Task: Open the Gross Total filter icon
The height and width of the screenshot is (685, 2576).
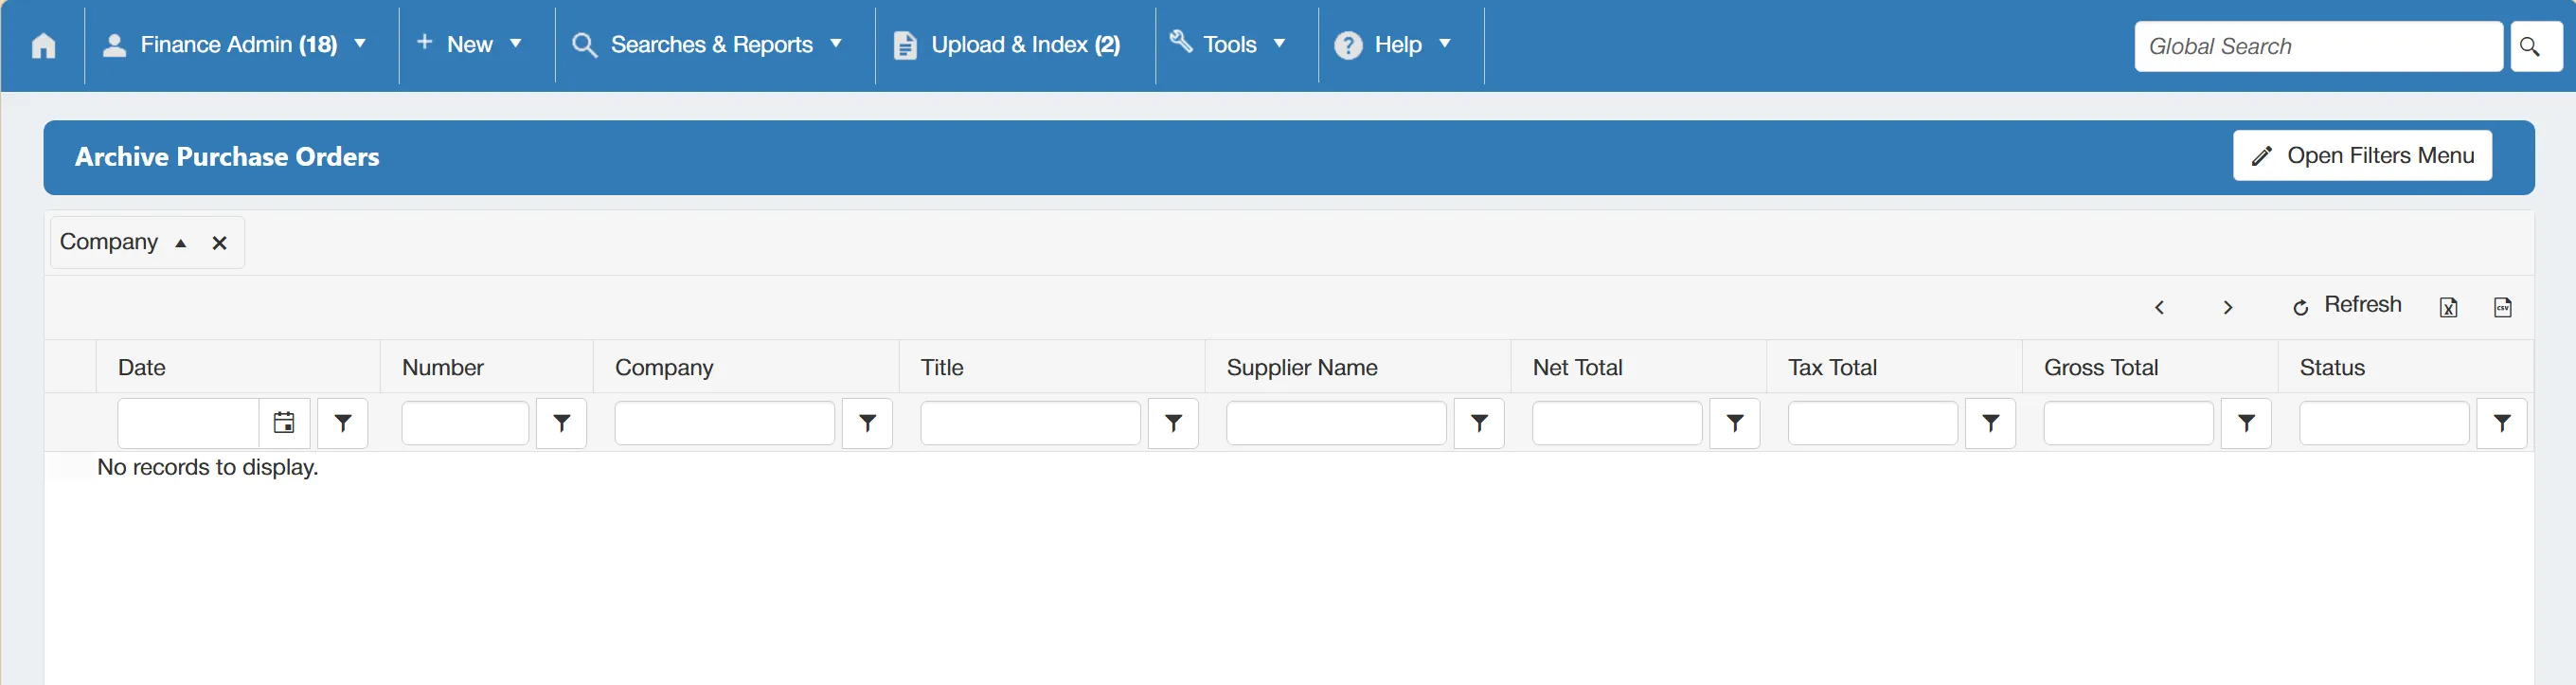Action: click(2247, 423)
